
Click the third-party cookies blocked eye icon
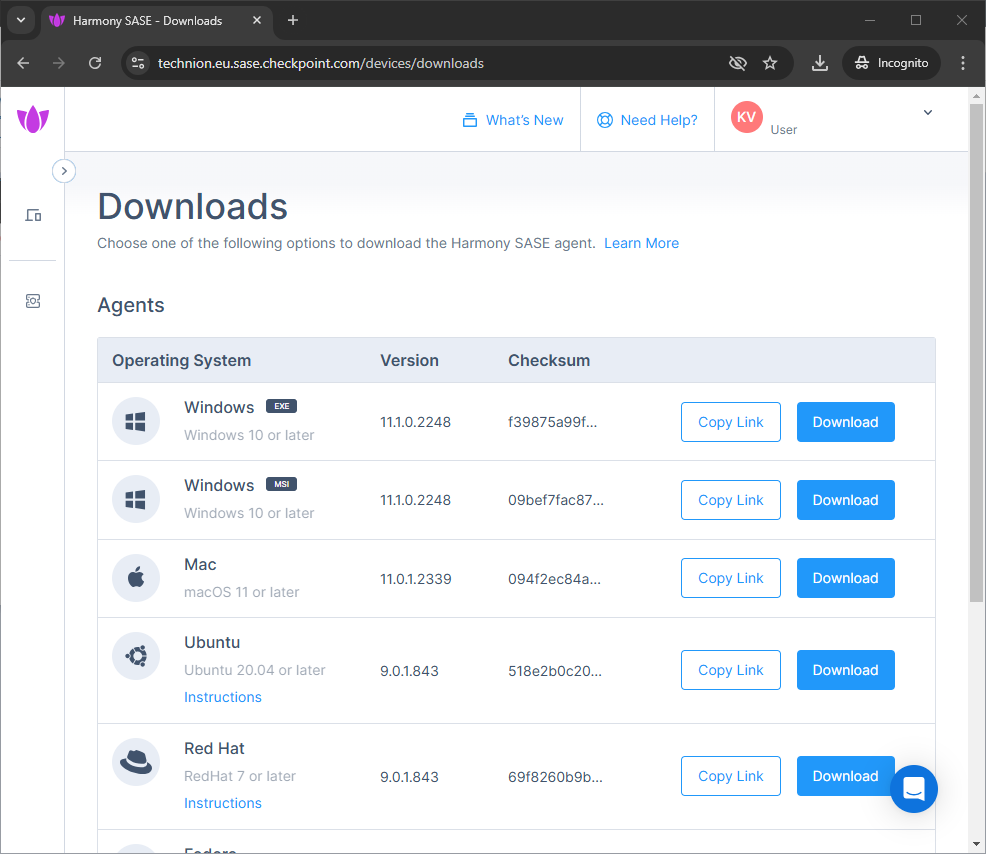pyautogui.click(x=737, y=63)
